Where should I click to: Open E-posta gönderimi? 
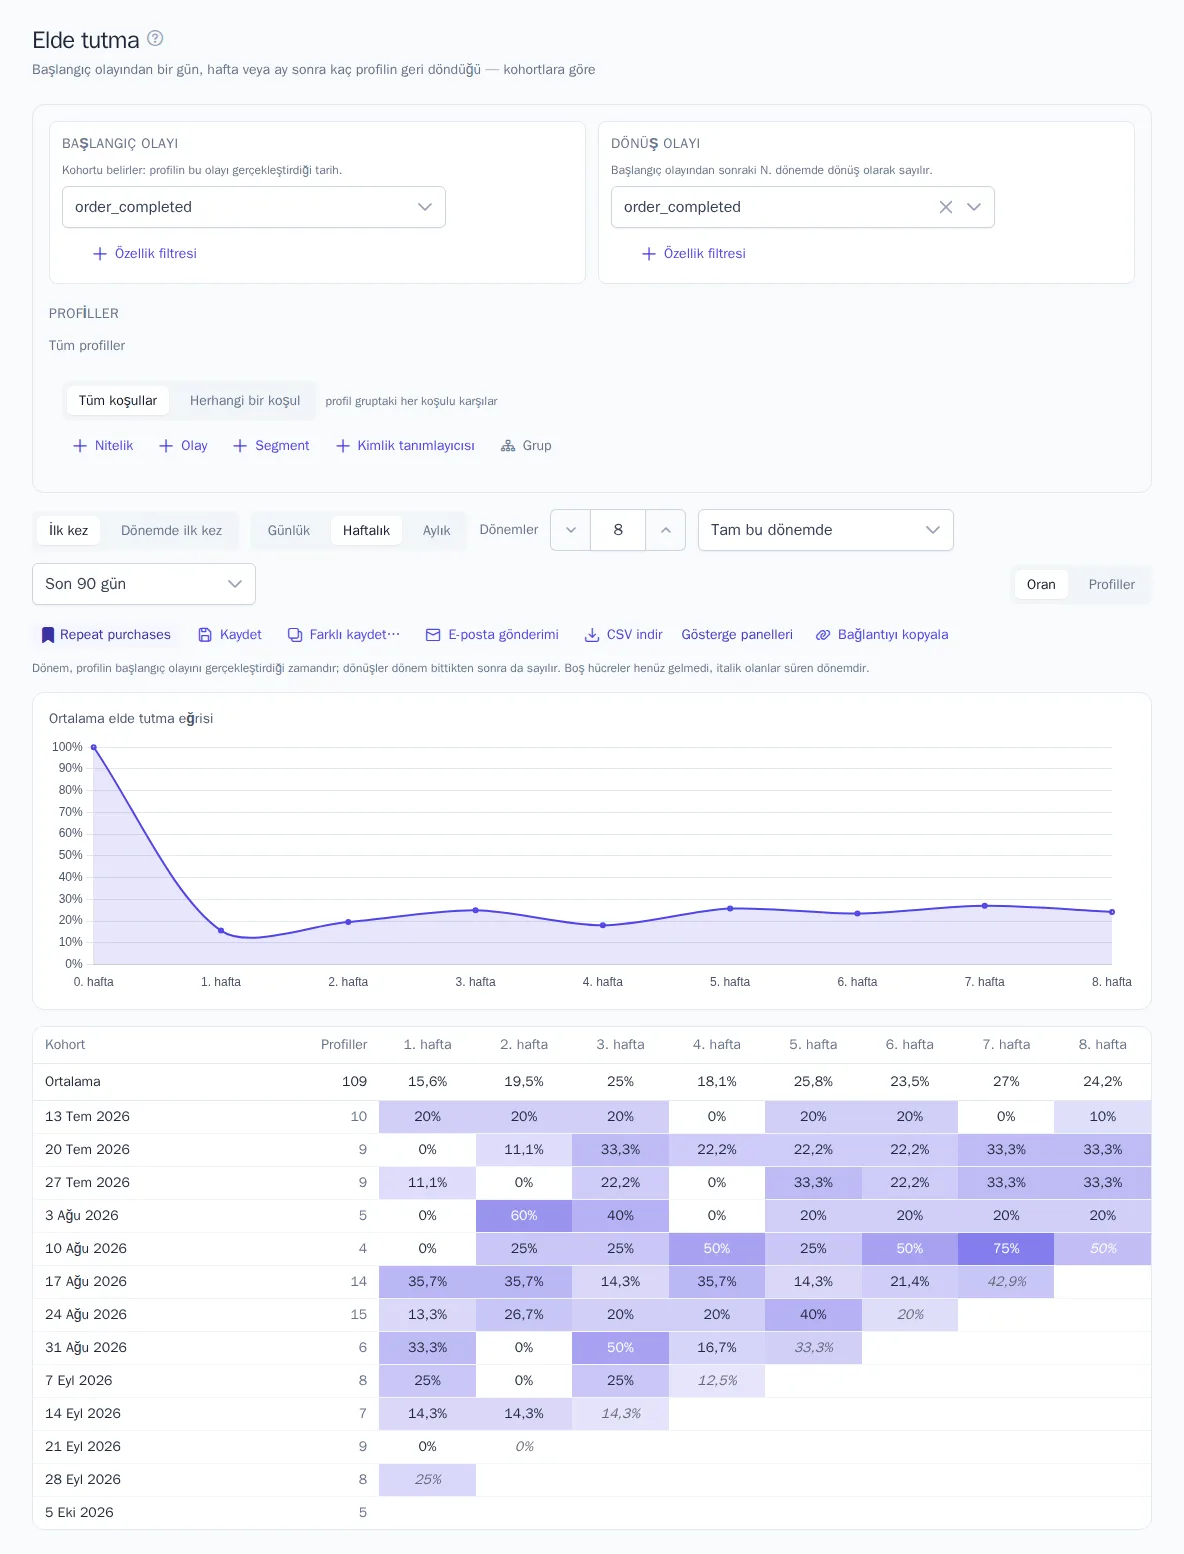(x=492, y=635)
